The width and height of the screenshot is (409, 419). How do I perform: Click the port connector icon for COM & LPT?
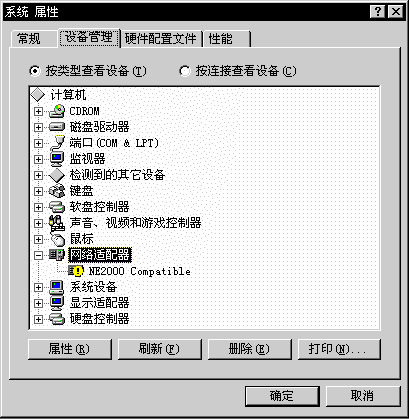coord(57,143)
